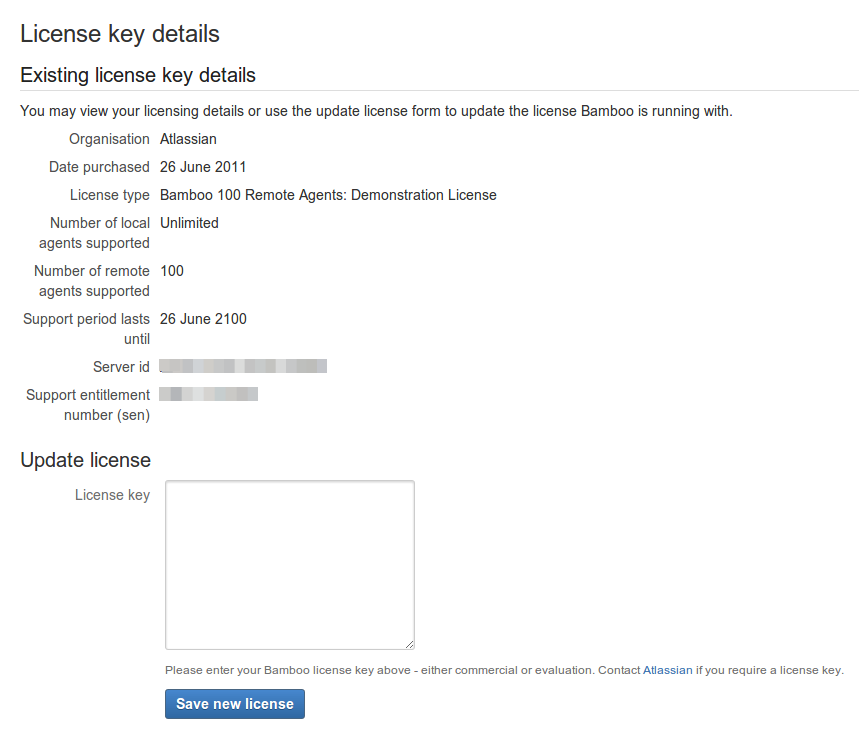Click the Server id label
Viewport: 859px width, 737px height.
click(x=121, y=367)
